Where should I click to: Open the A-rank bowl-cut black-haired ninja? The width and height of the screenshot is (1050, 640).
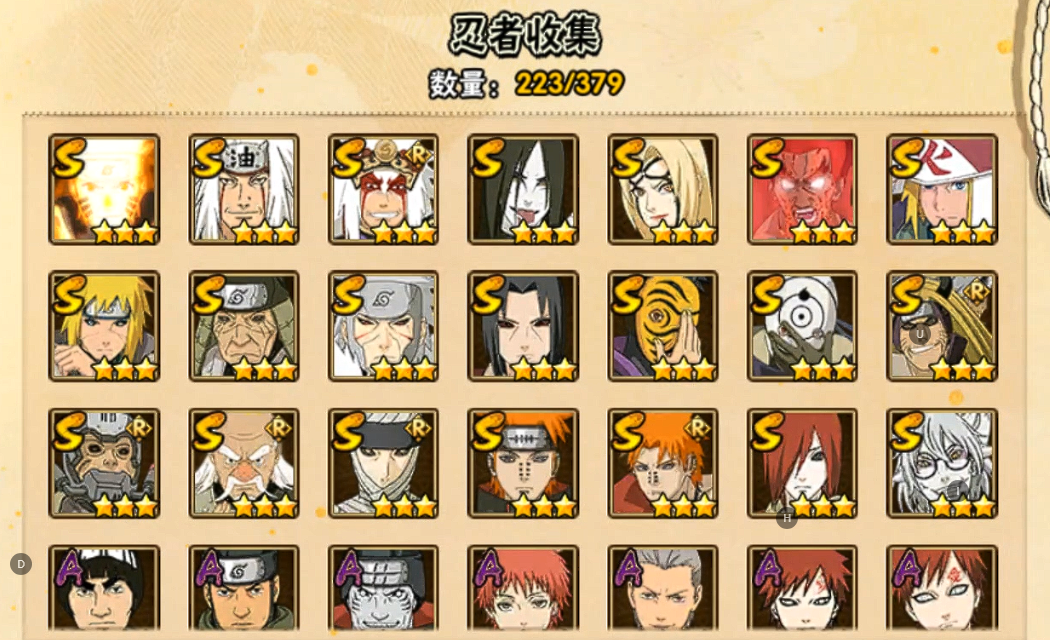click(x=104, y=588)
